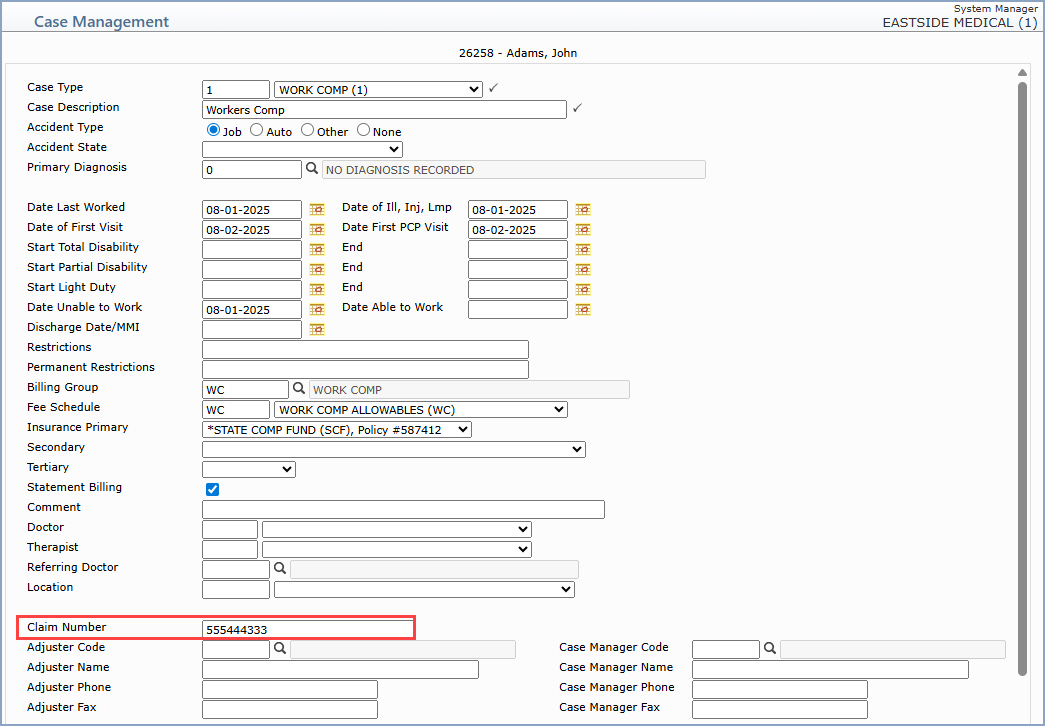
Task: Click Billing Group lookup magnifier icon
Action: tap(298, 389)
